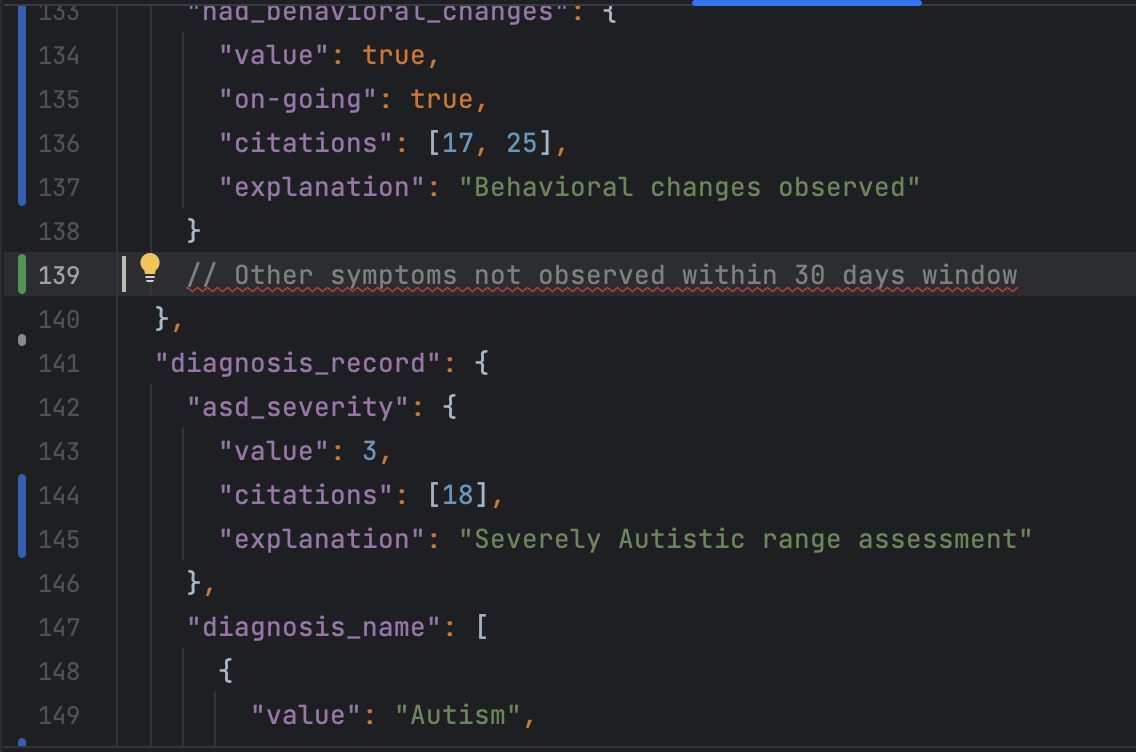The image size is (1136, 752).
Task: Click the "Behavioral changes observed" string
Action: 696,187
